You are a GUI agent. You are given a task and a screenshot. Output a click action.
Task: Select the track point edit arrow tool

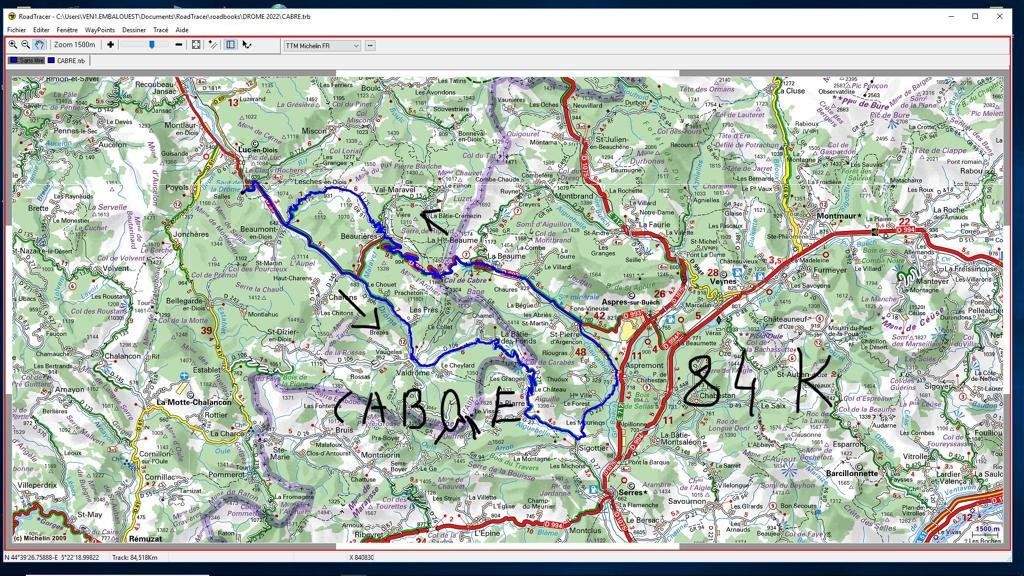click(246, 45)
